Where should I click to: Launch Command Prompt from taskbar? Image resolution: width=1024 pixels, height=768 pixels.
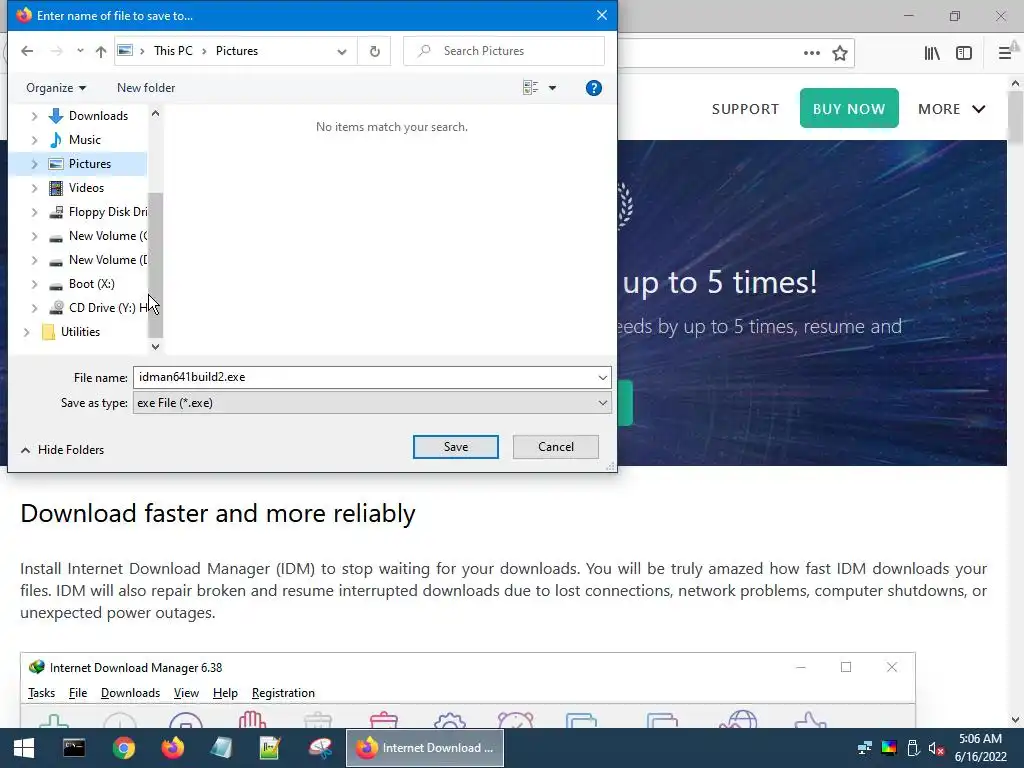(74, 748)
